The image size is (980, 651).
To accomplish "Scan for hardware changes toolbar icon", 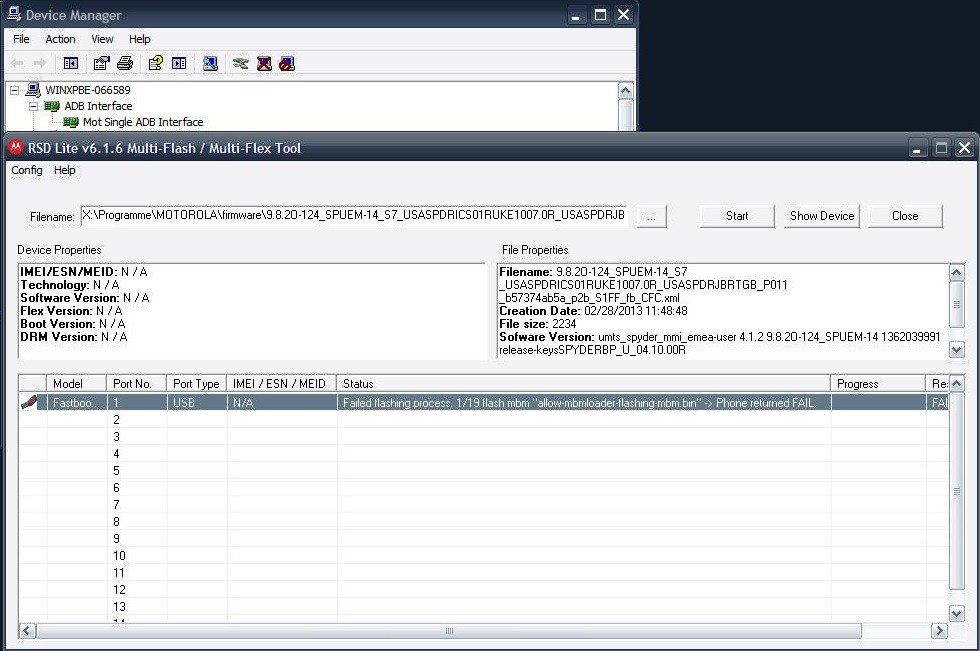I will point(210,63).
